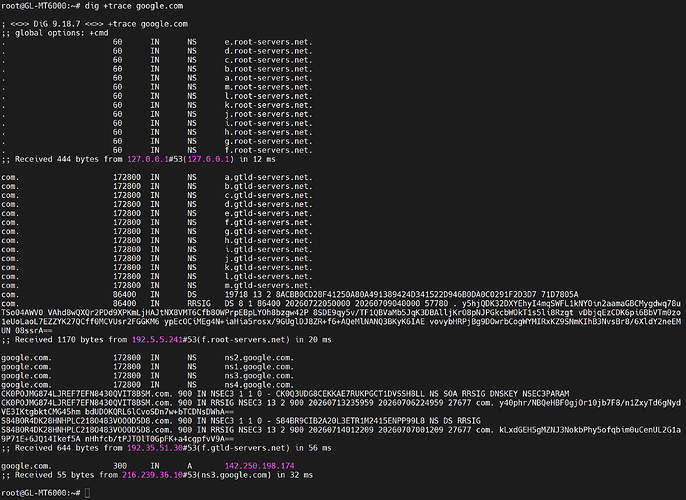Viewport: 686px width, 500px height.
Task: Click the m.gtld-servers.net. entry
Action: (x=269, y=286)
